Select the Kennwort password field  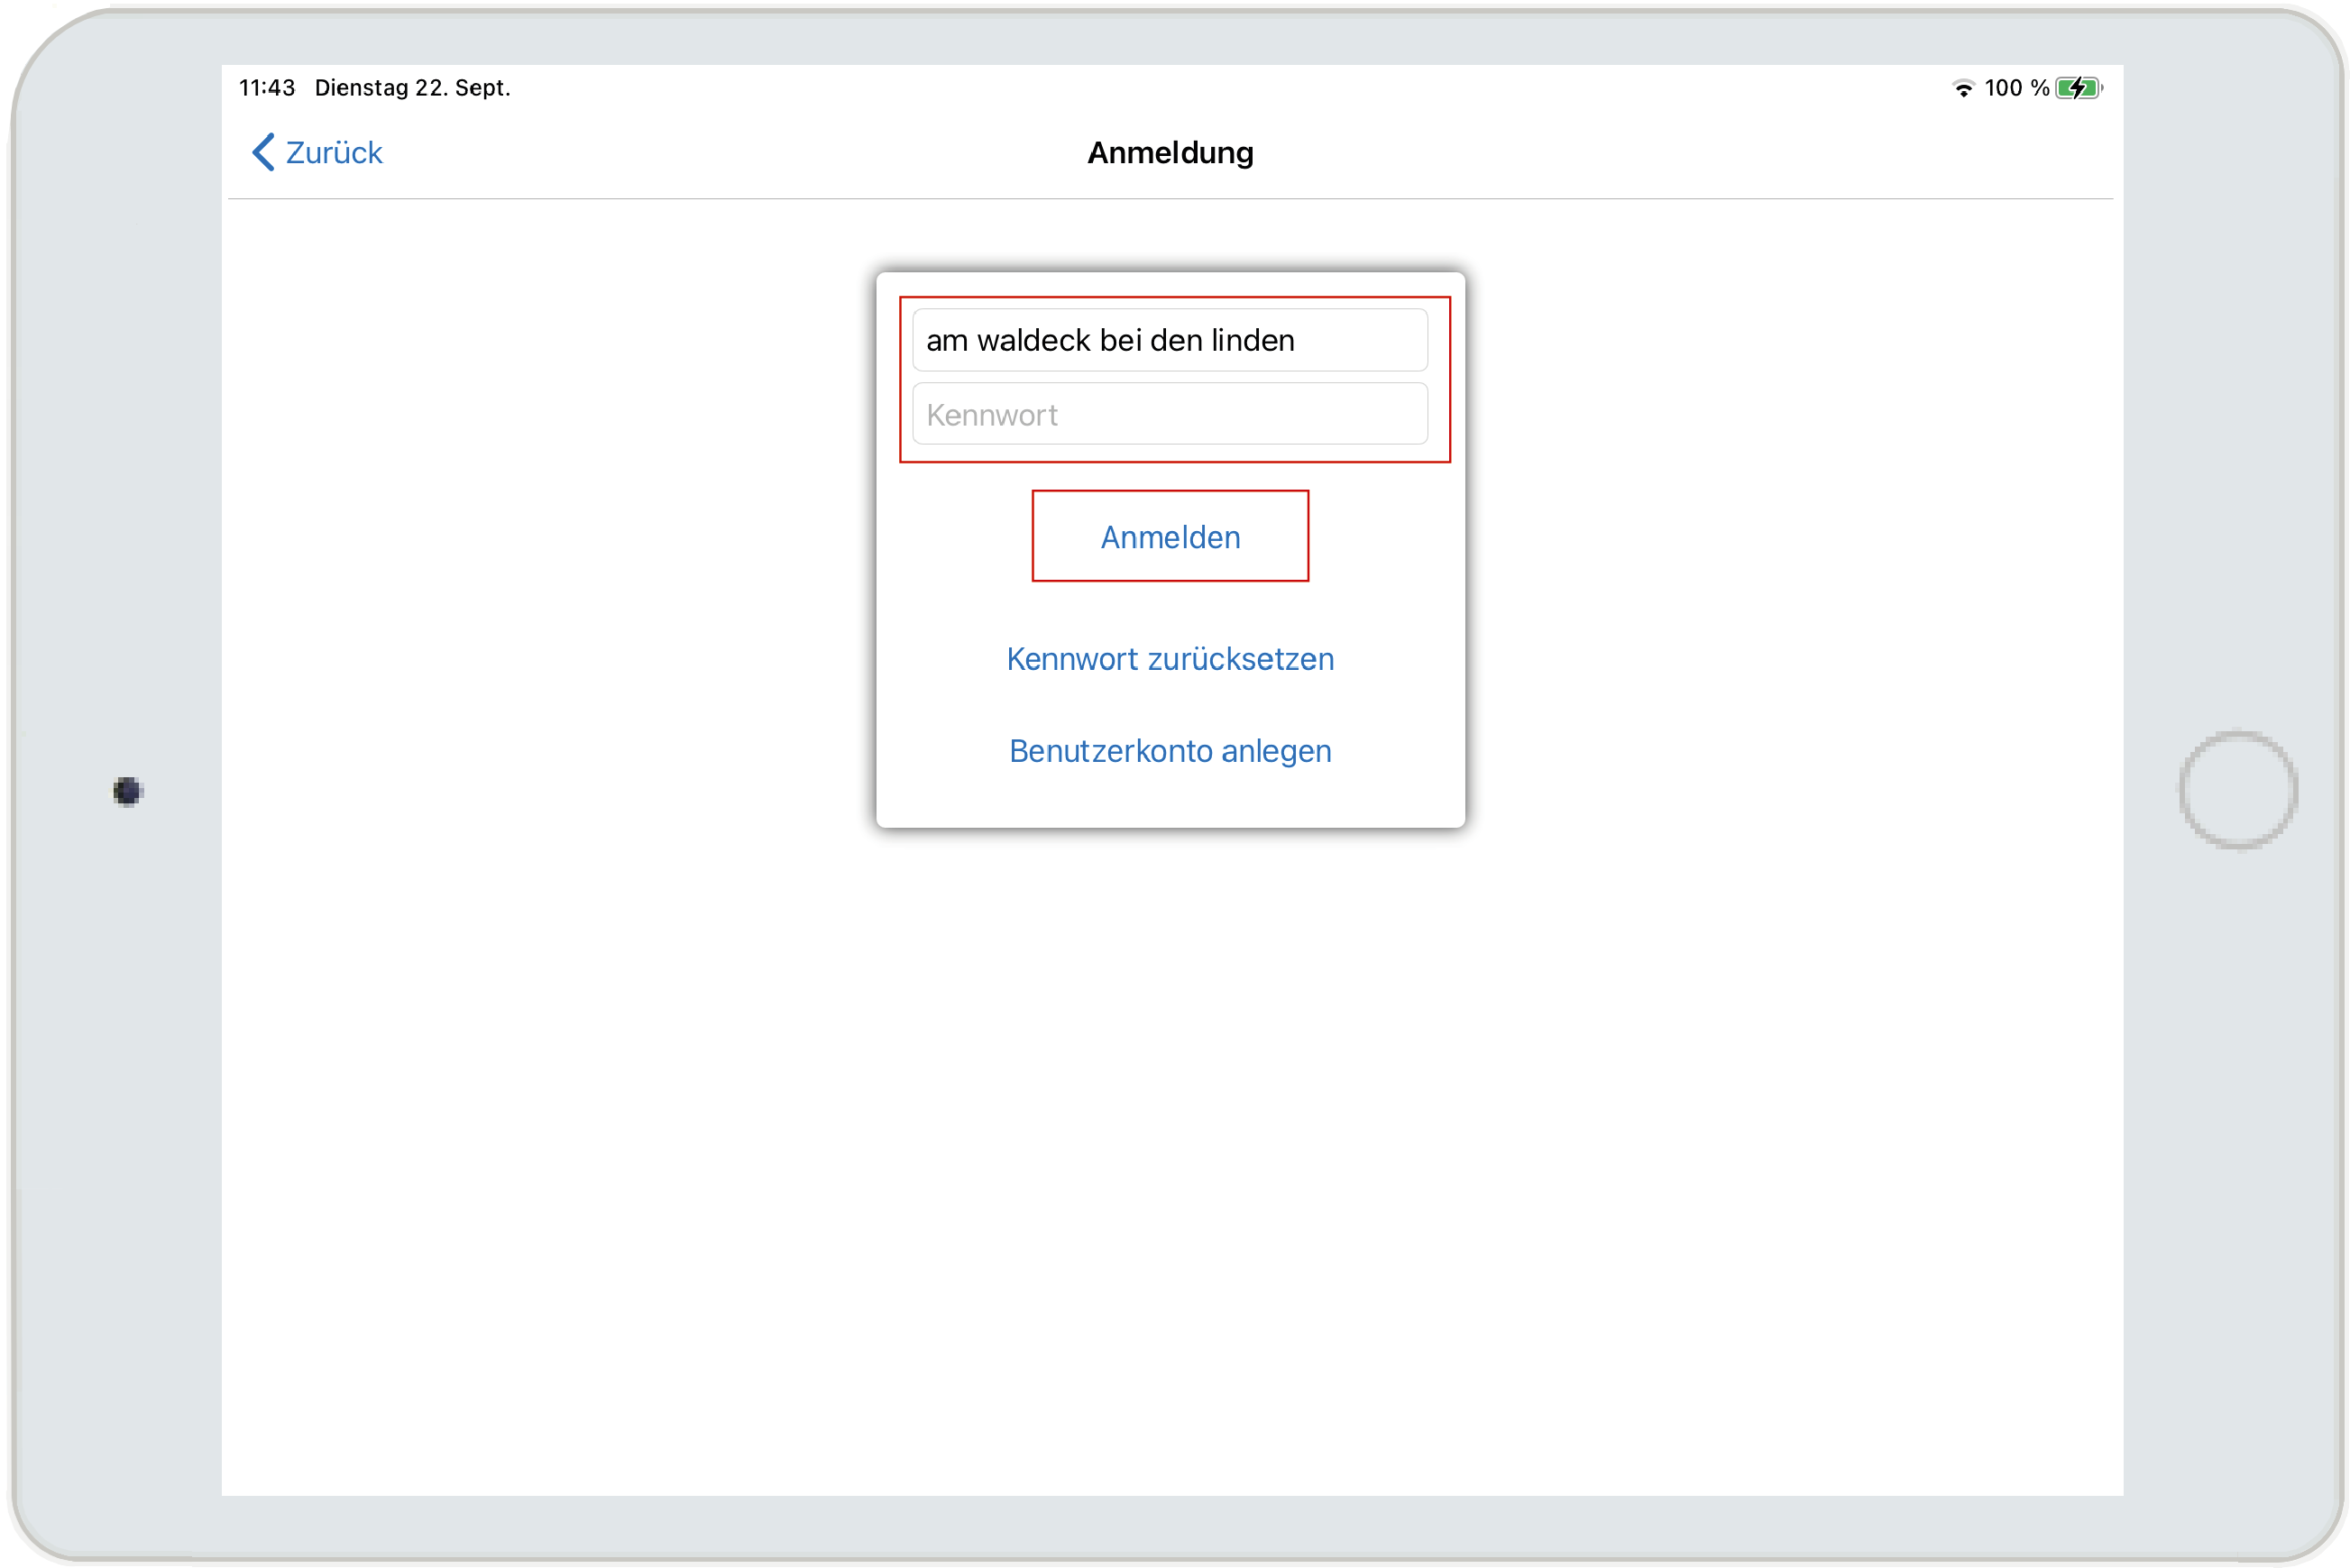coord(1169,414)
